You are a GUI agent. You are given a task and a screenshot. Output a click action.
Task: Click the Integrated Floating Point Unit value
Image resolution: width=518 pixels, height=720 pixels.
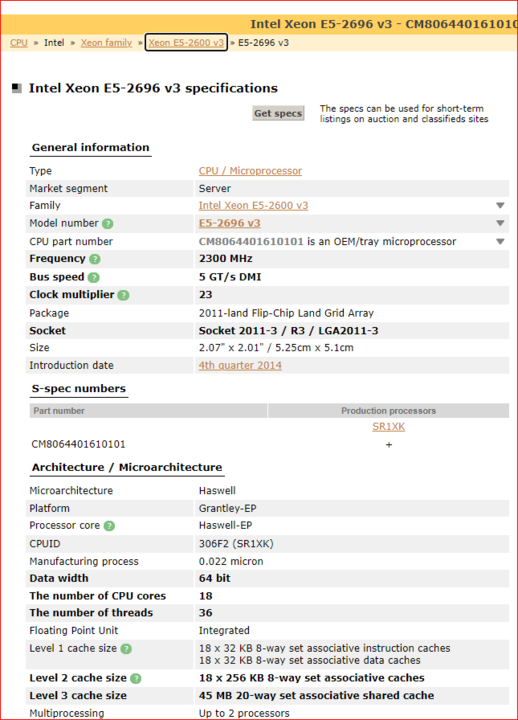(x=224, y=630)
